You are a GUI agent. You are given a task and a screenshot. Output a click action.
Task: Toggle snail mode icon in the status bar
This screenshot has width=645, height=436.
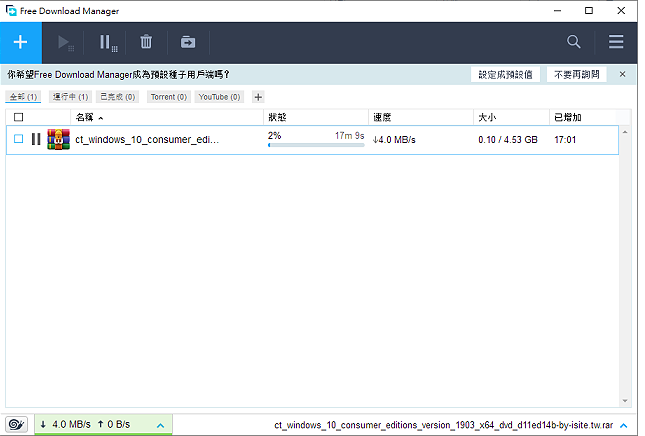(x=16, y=424)
